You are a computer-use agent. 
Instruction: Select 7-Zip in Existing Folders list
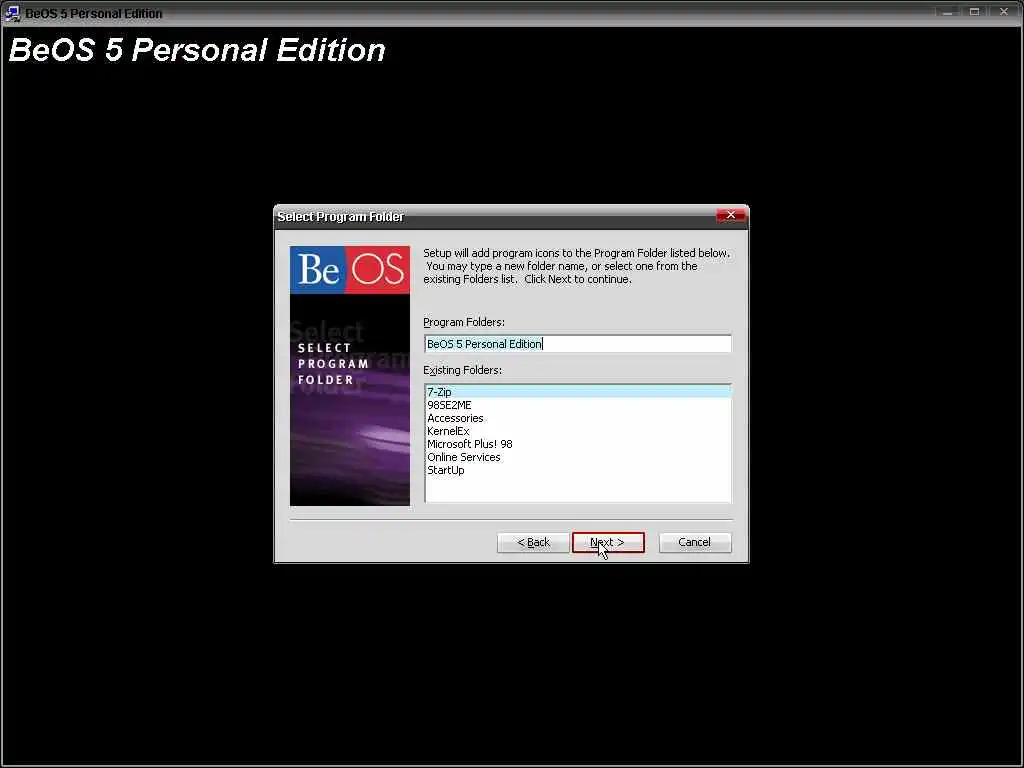coord(577,392)
